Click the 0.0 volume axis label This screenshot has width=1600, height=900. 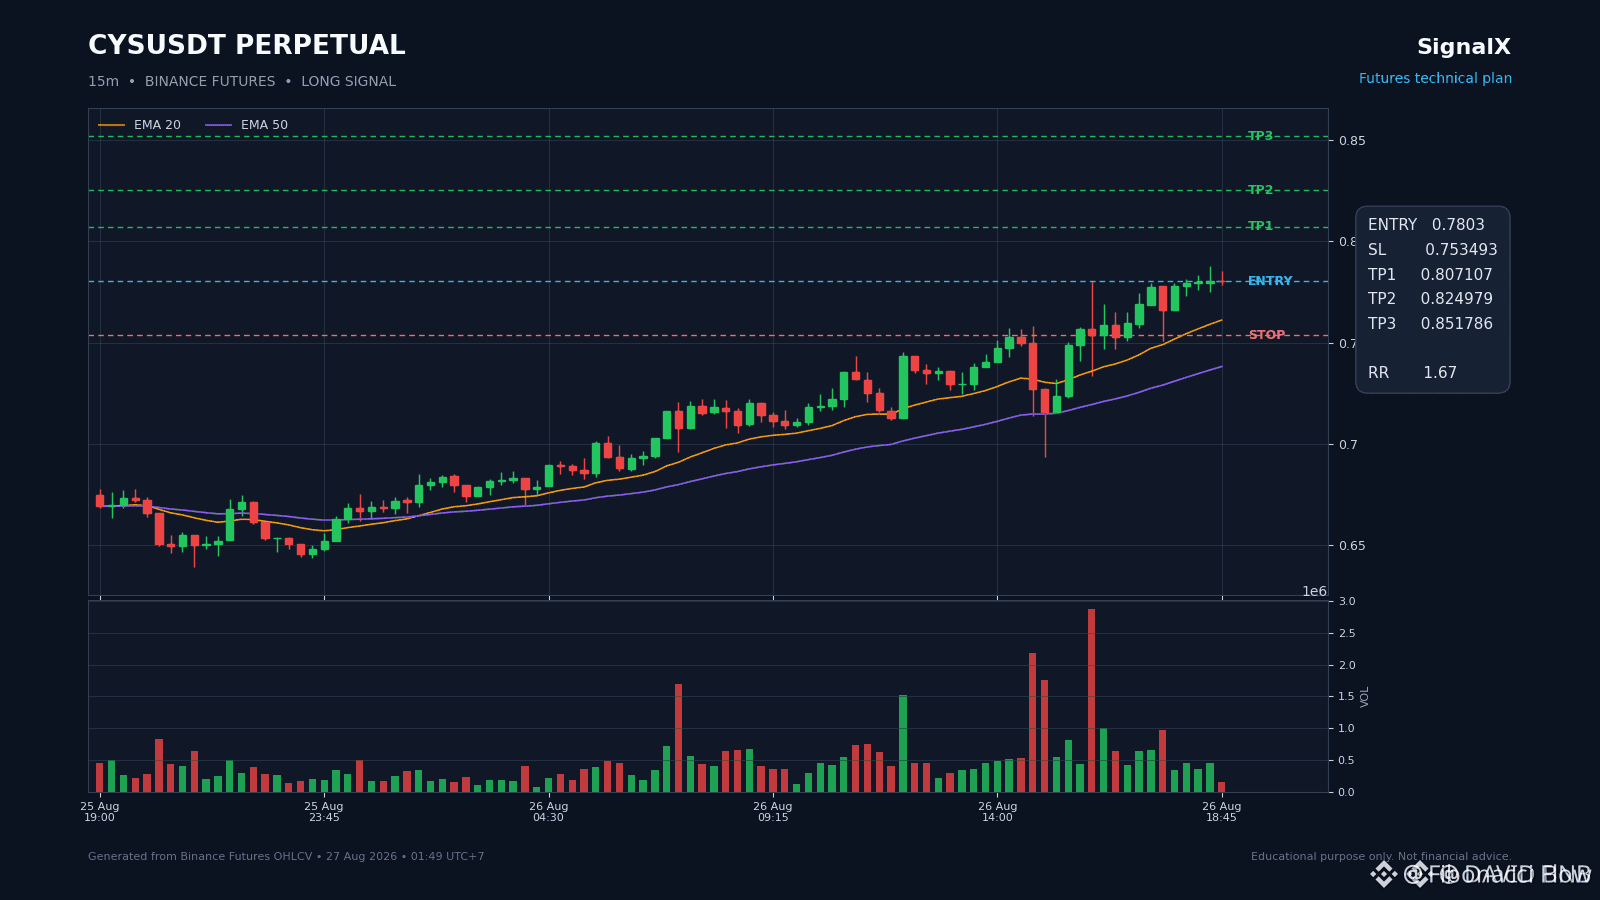click(x=1347, y=793)
